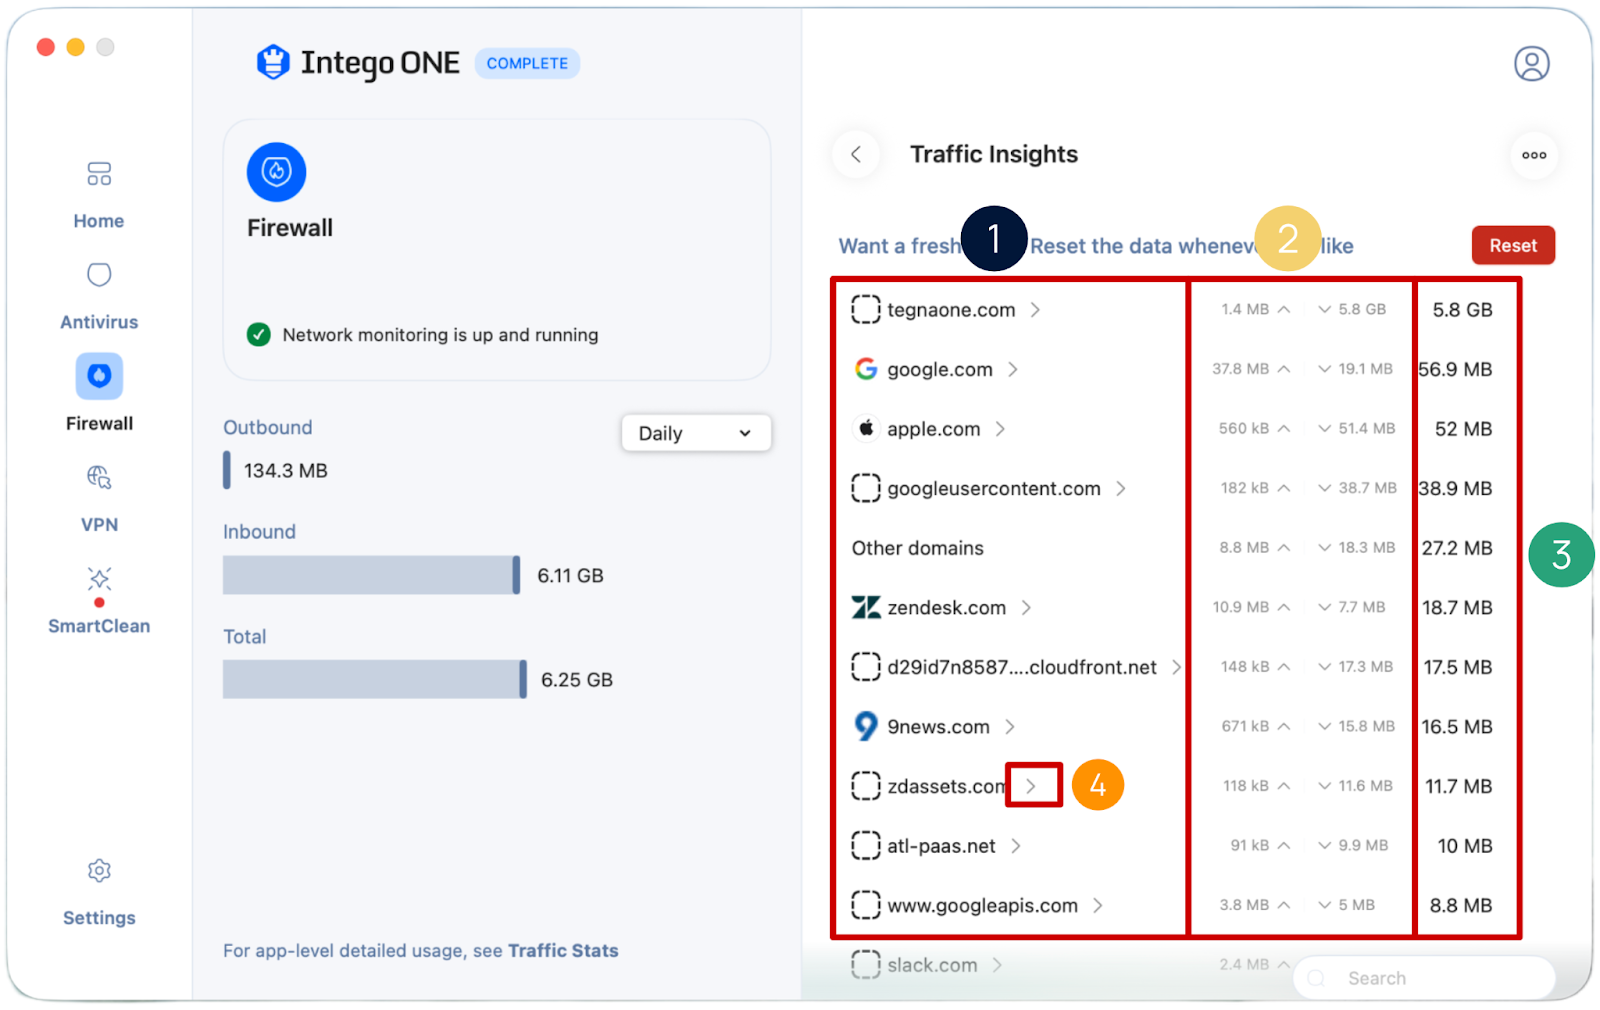
Task: Click the 6.25 GB total value
Action: (x=577, y=680)
